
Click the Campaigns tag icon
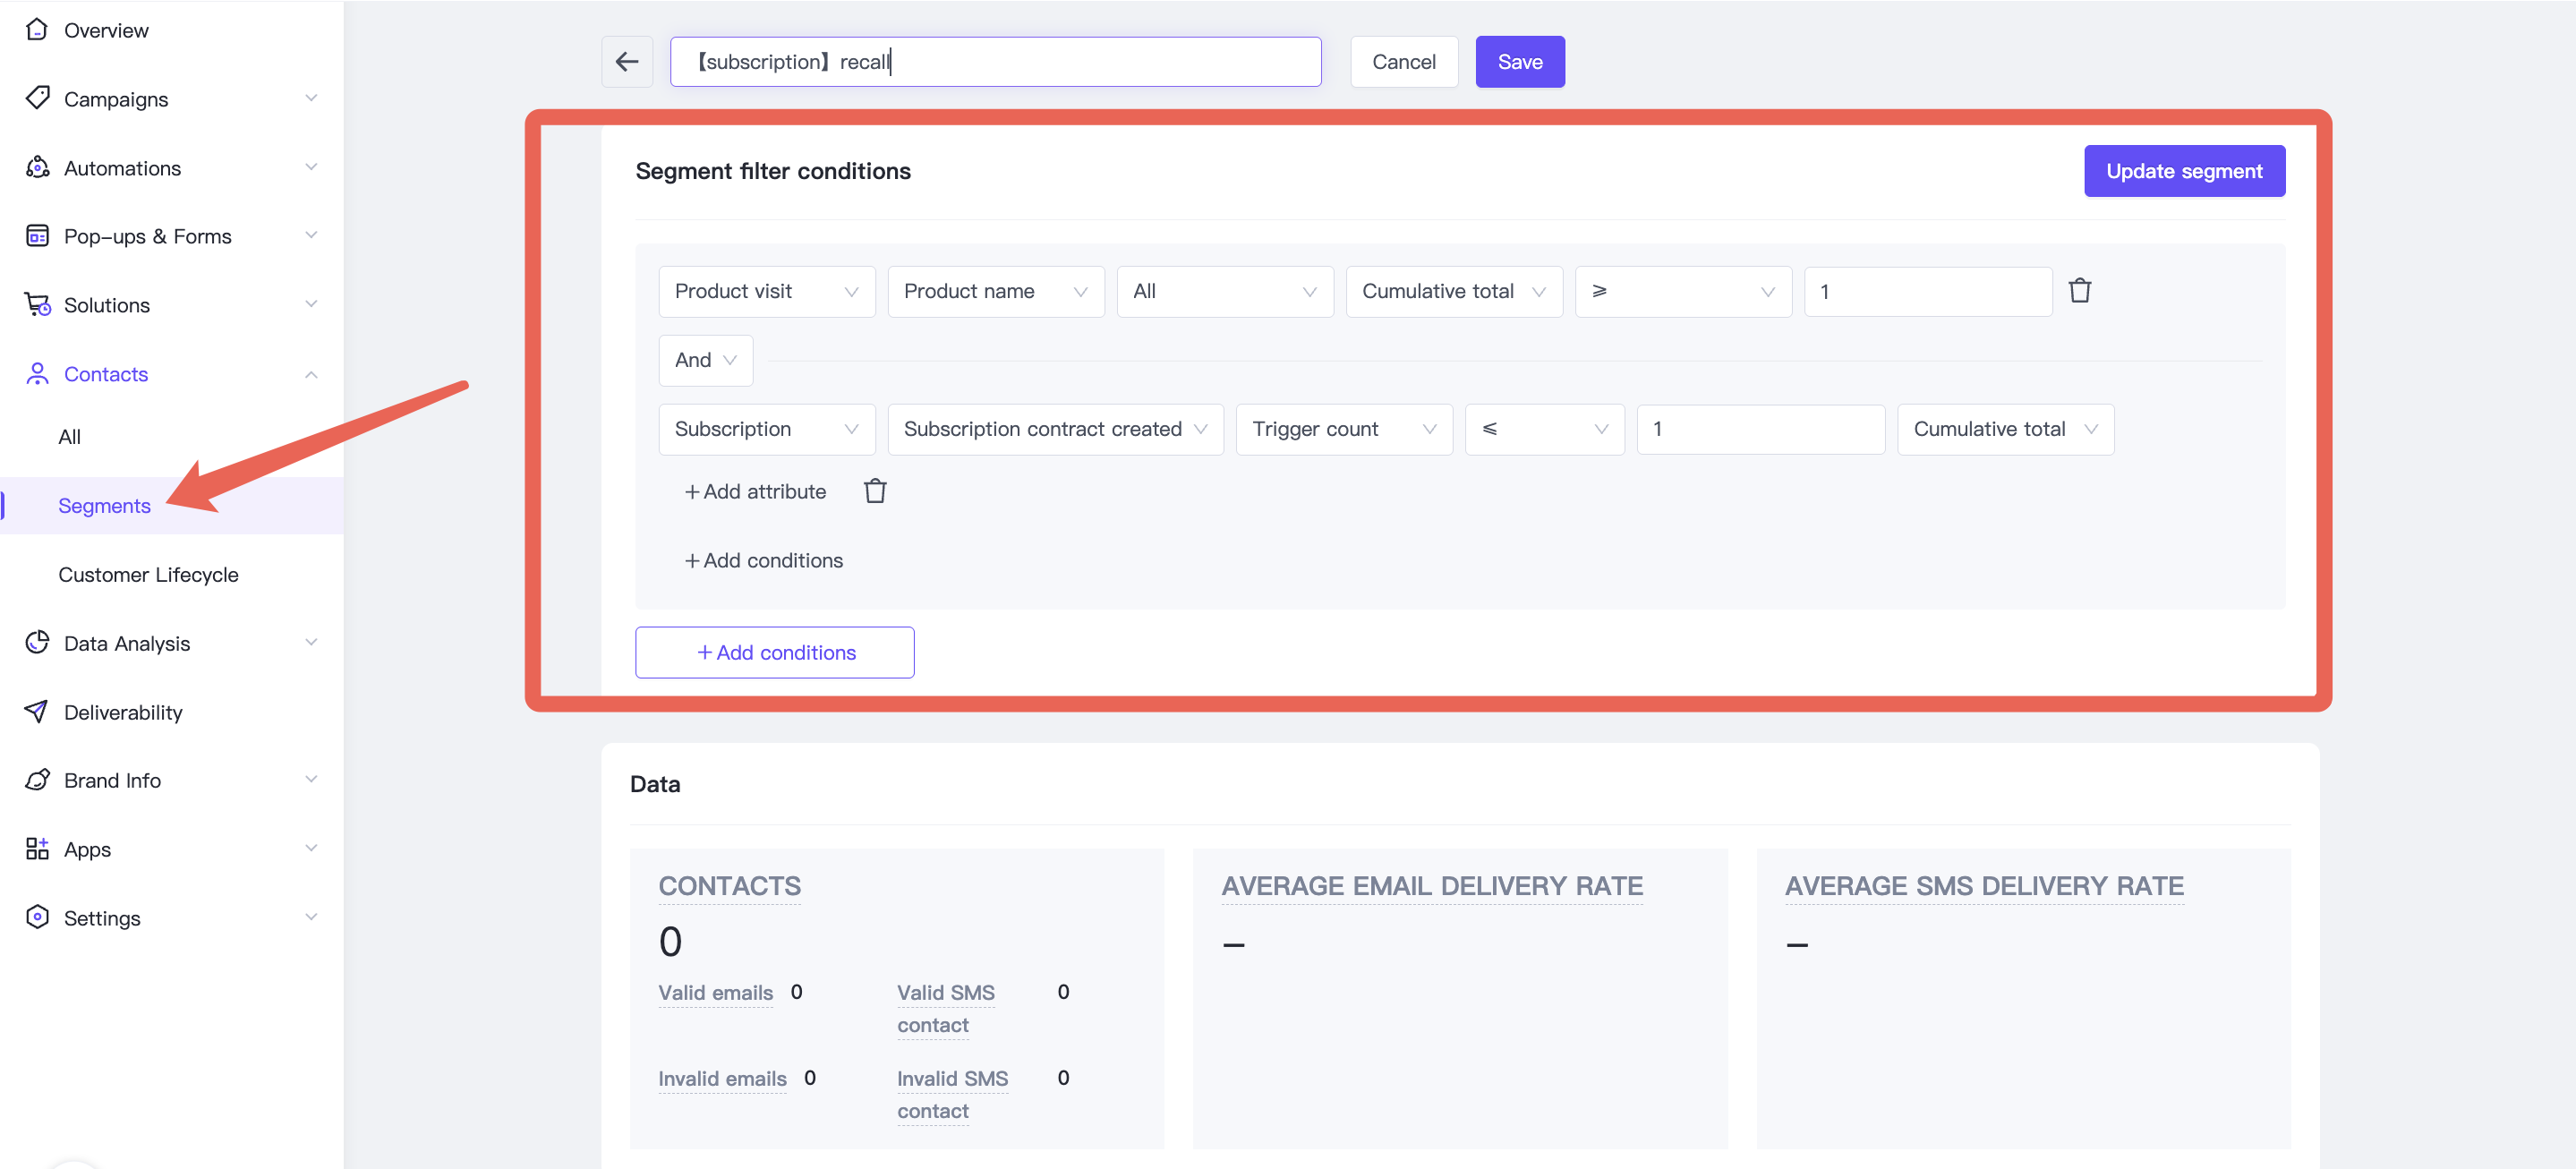click(x=37, y=98)
